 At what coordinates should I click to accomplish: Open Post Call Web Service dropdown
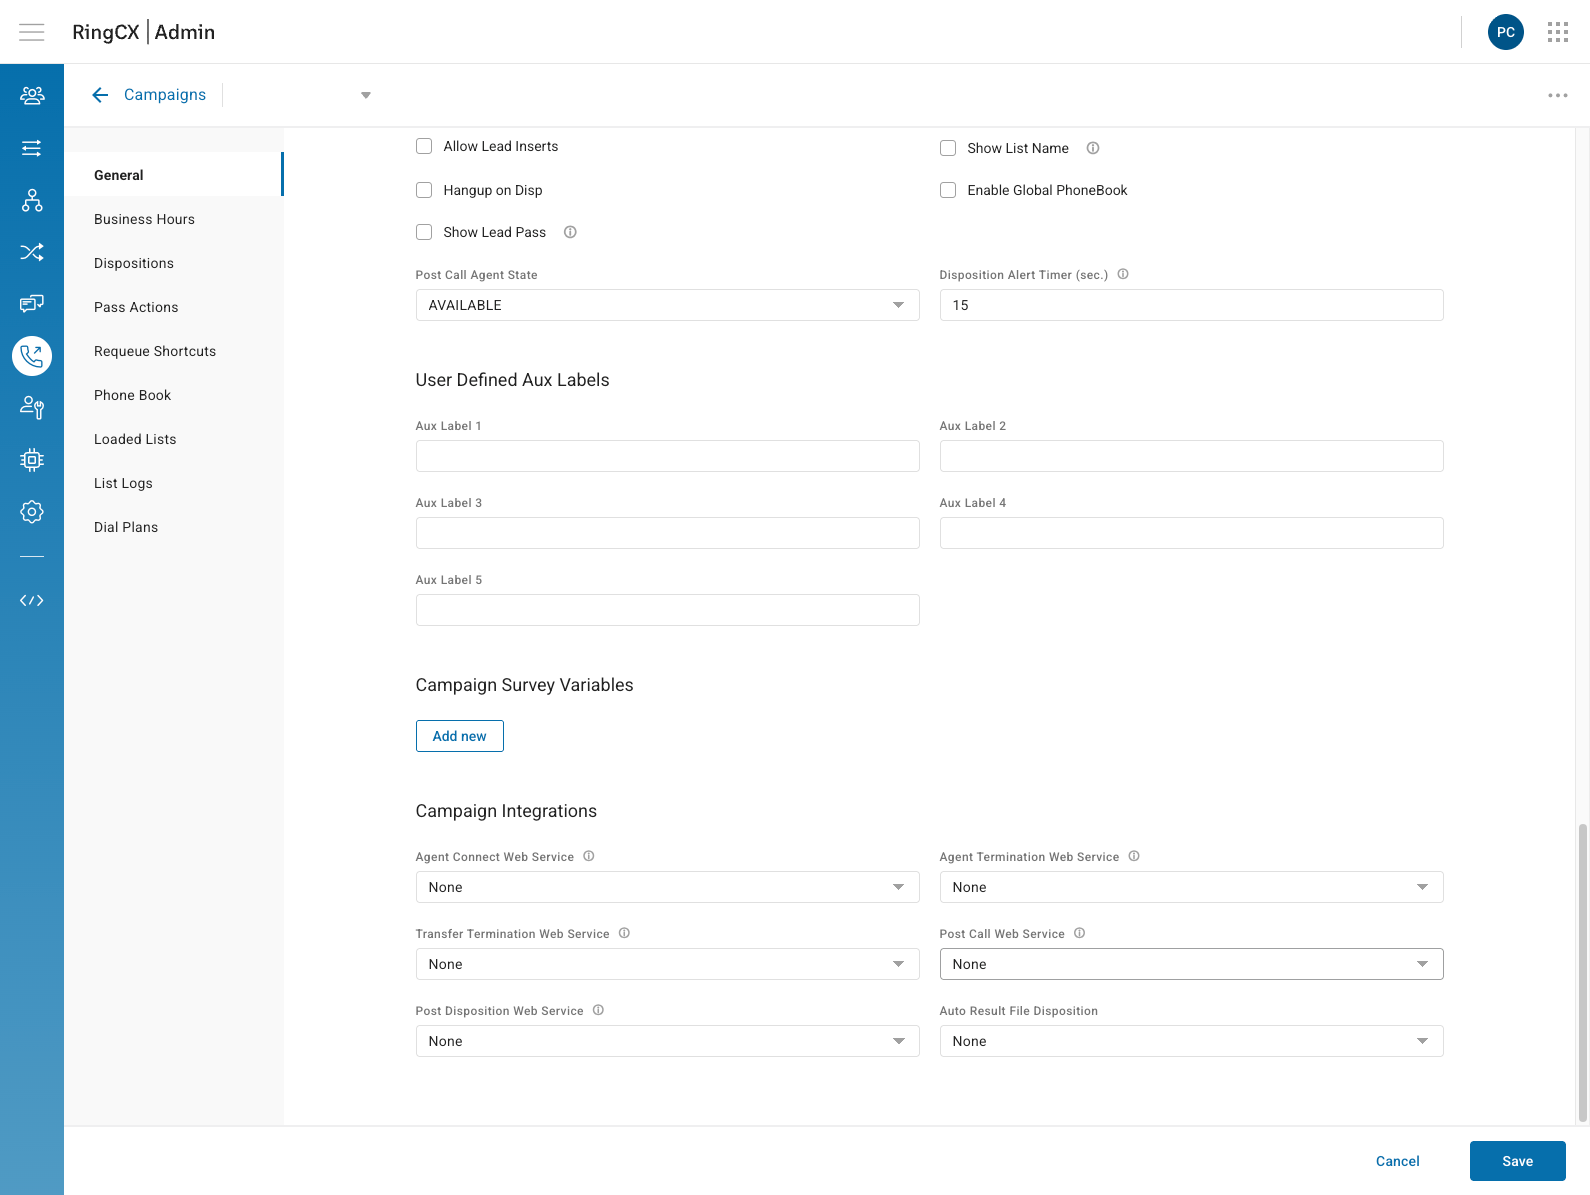tap(1191, 964)
